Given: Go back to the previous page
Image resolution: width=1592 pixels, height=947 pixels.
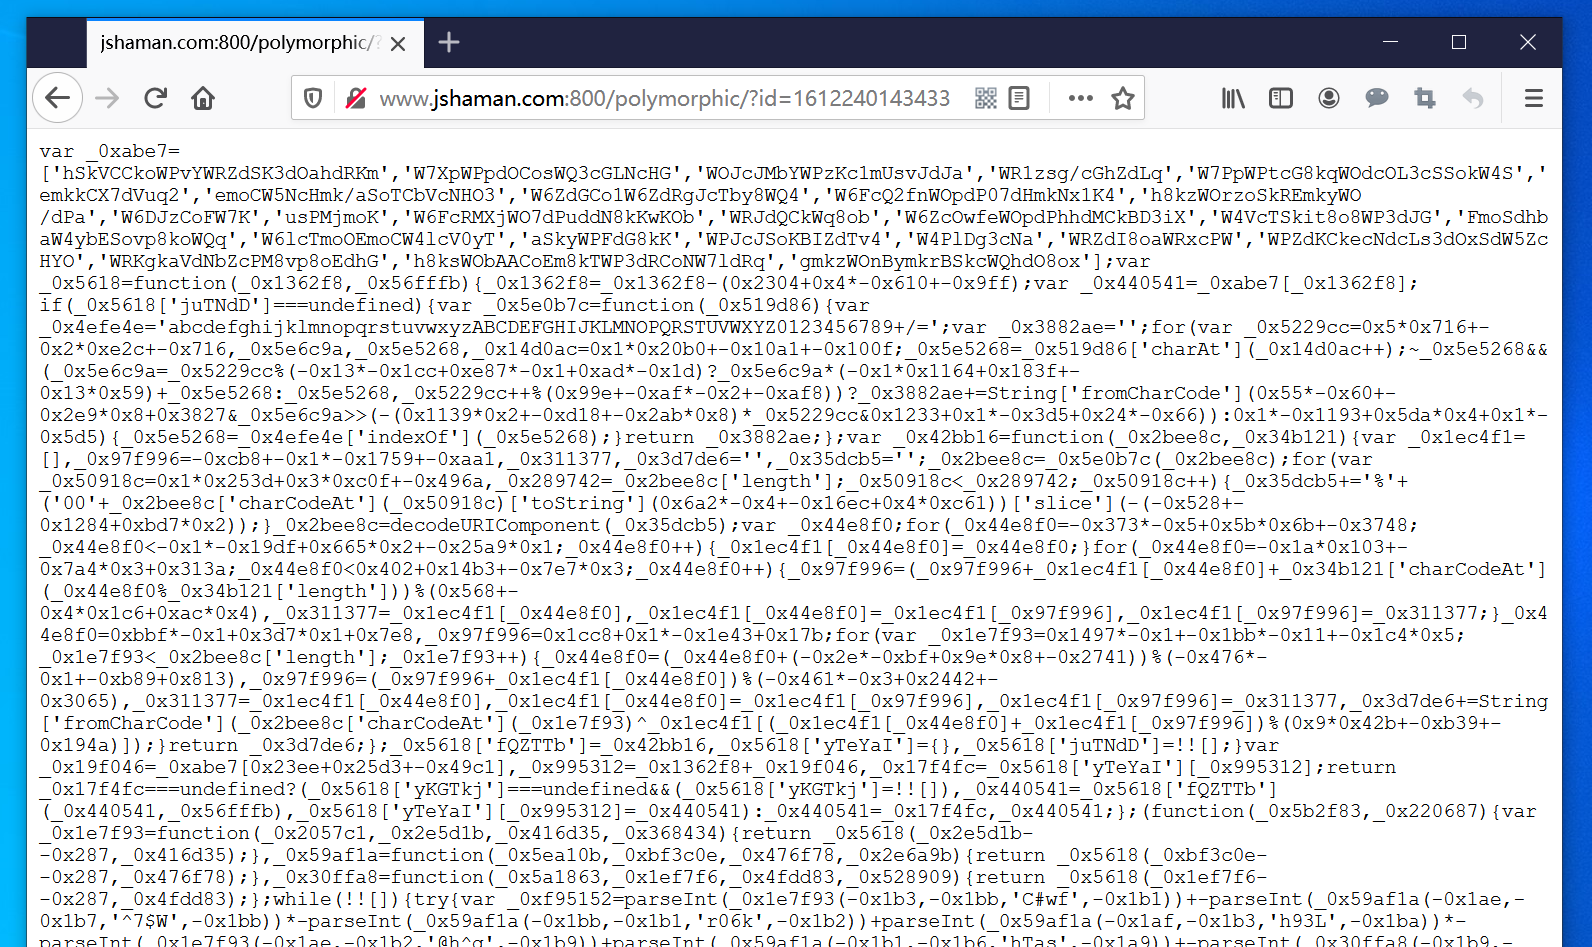Looking at the screenshot, I should click(x=58, y=98).
